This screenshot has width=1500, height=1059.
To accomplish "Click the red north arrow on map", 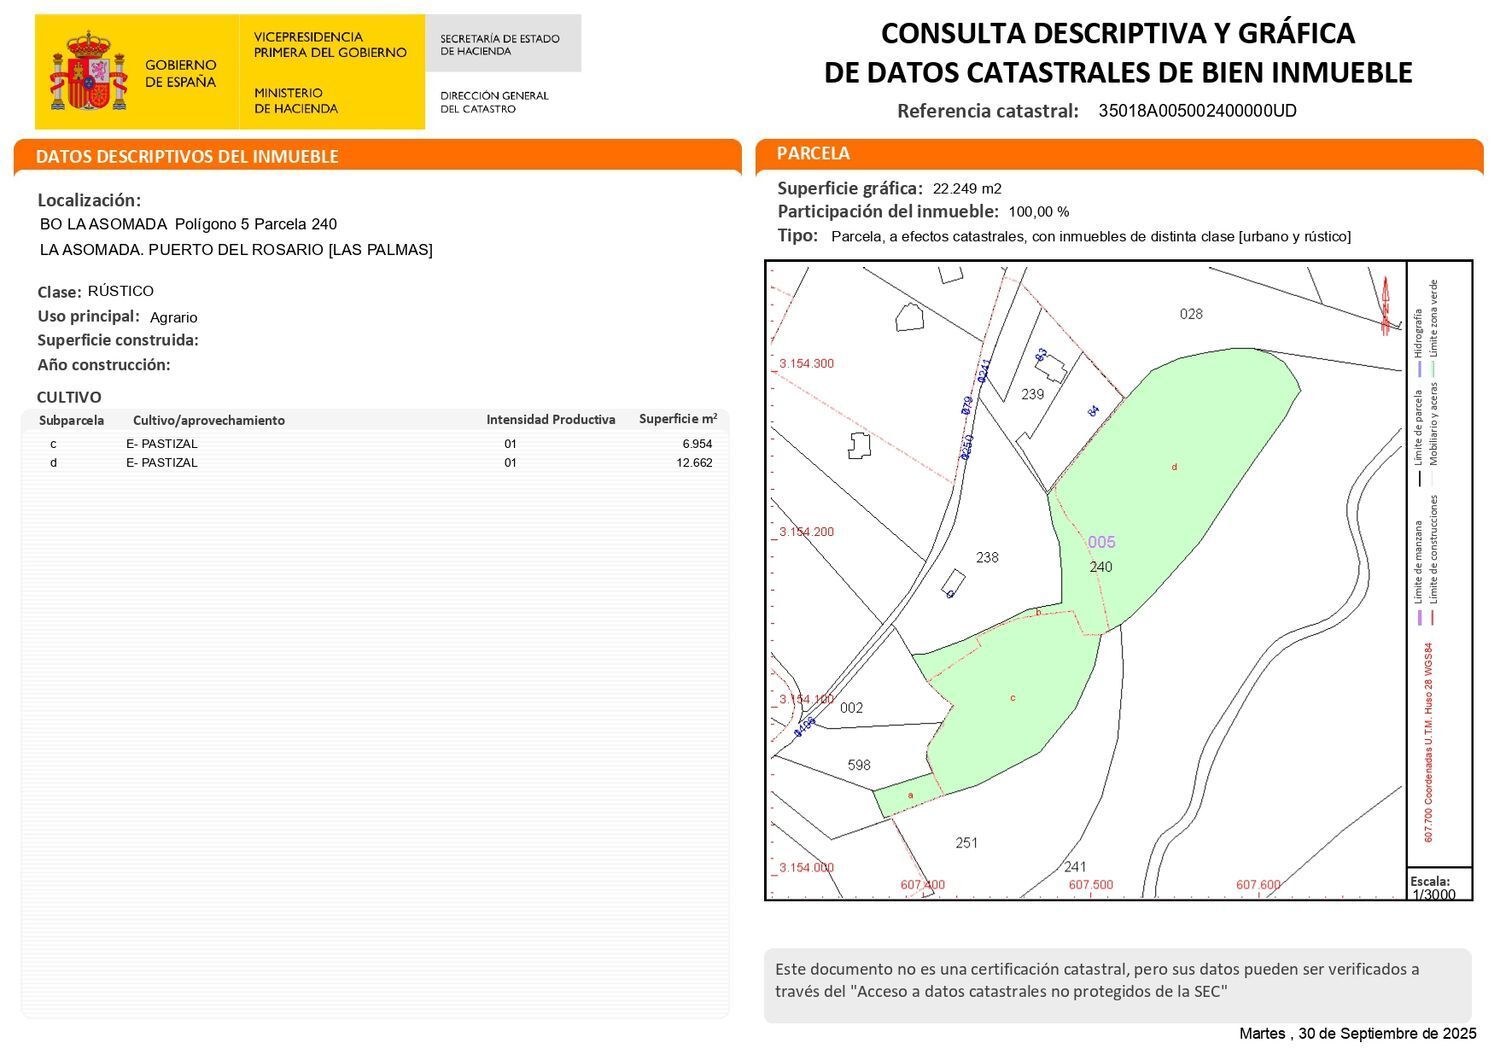I will pyautogui.click(x=1386, y=305).
